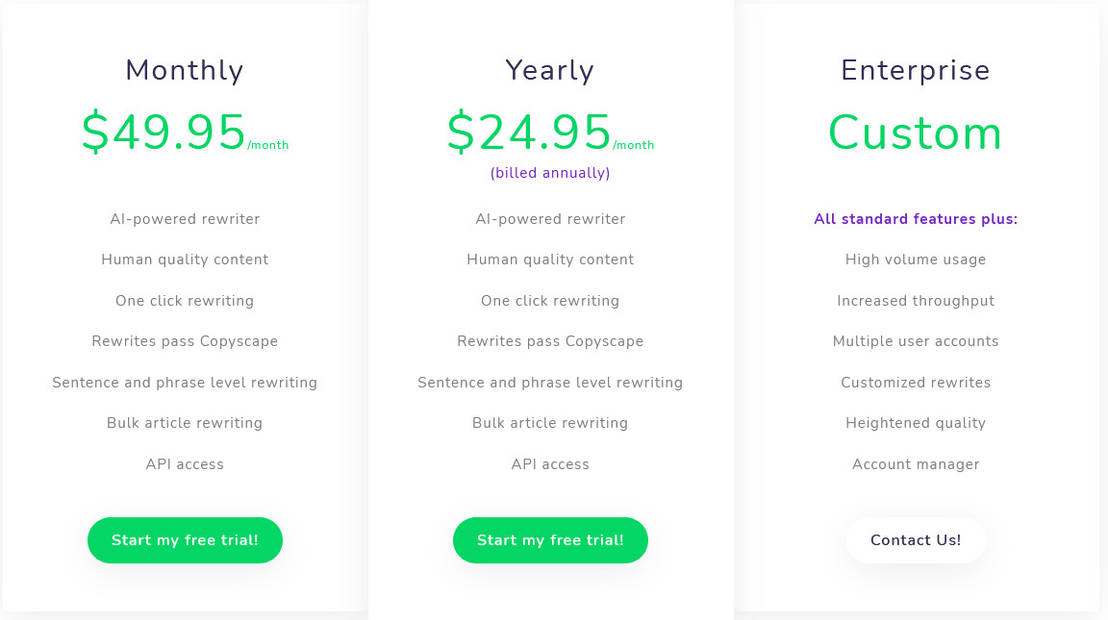Click 'API access' in Monthly column
The width and height of the screenshot is (1108, 620).
pos(185,464)
